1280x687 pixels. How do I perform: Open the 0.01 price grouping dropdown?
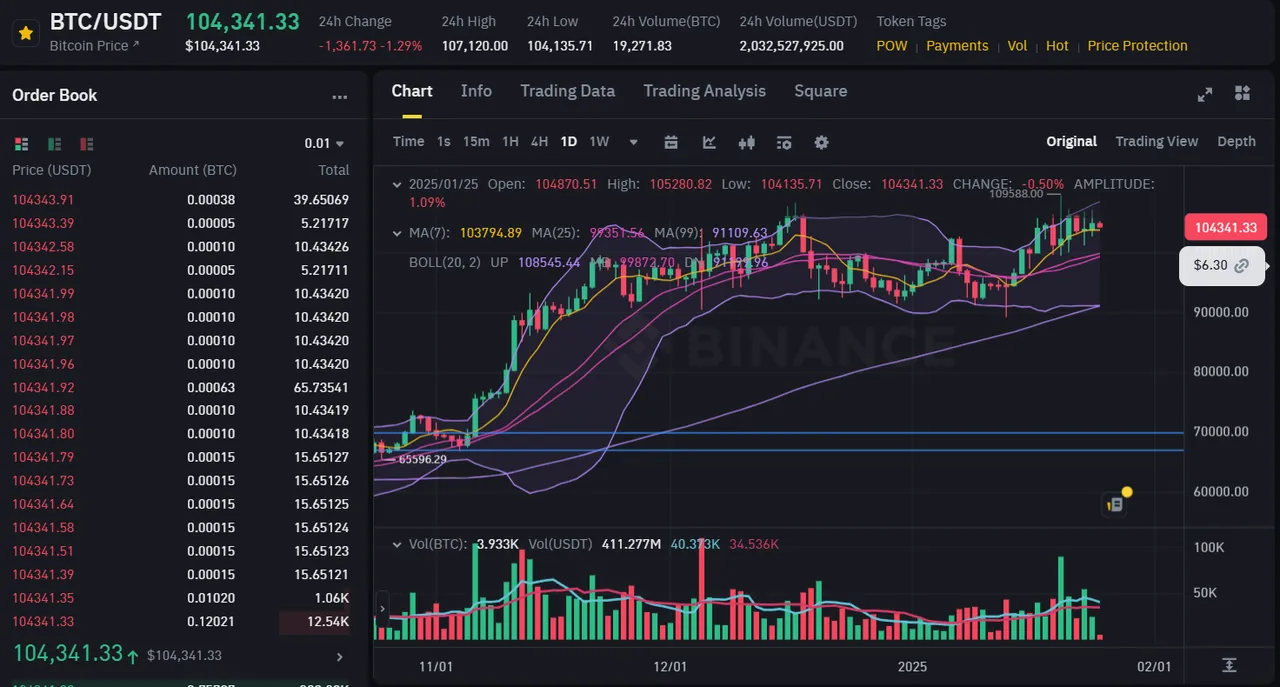pyautogui.click(x=324, y=143)
